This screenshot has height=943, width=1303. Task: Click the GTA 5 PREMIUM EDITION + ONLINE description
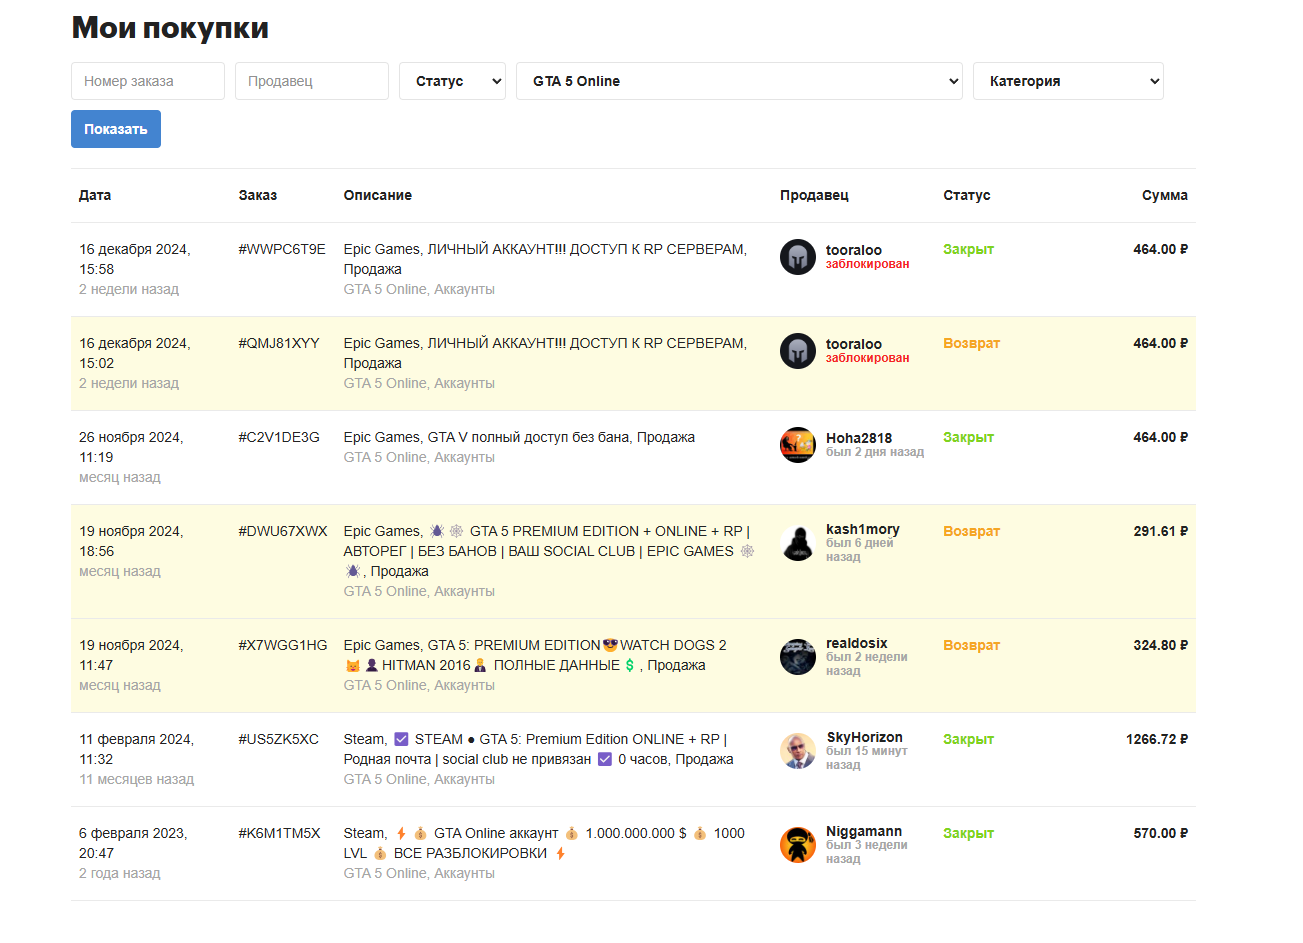549,551
